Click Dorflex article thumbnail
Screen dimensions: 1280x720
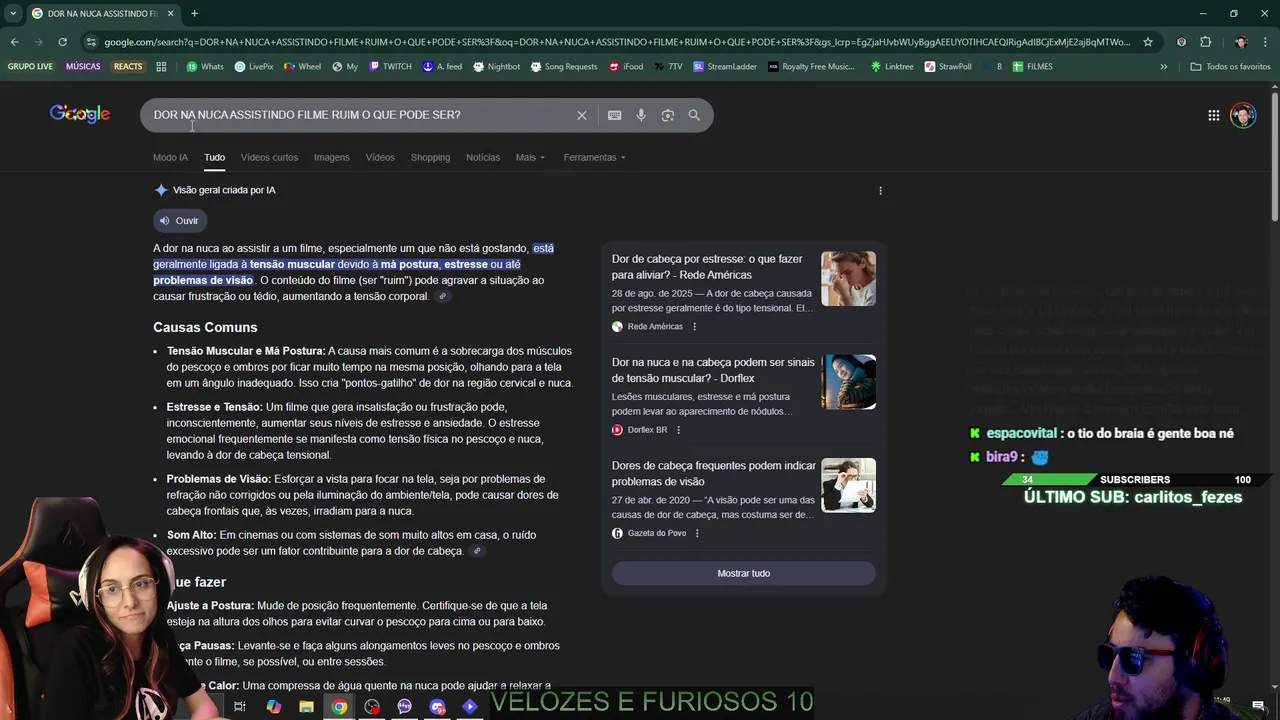(848, 382)
